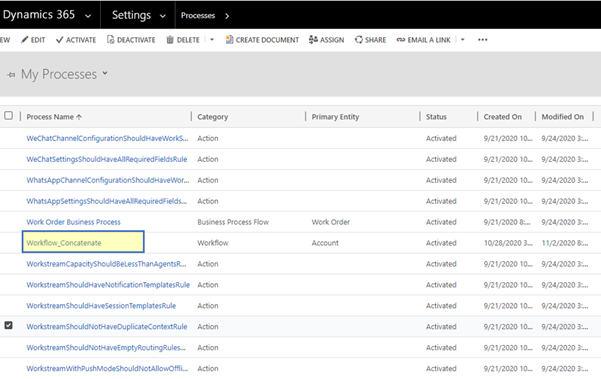601x379 pixels.
Task: Open WorkstreamShouldHaveSessionTemplatesRule link
Action: (x=101, y=306)
